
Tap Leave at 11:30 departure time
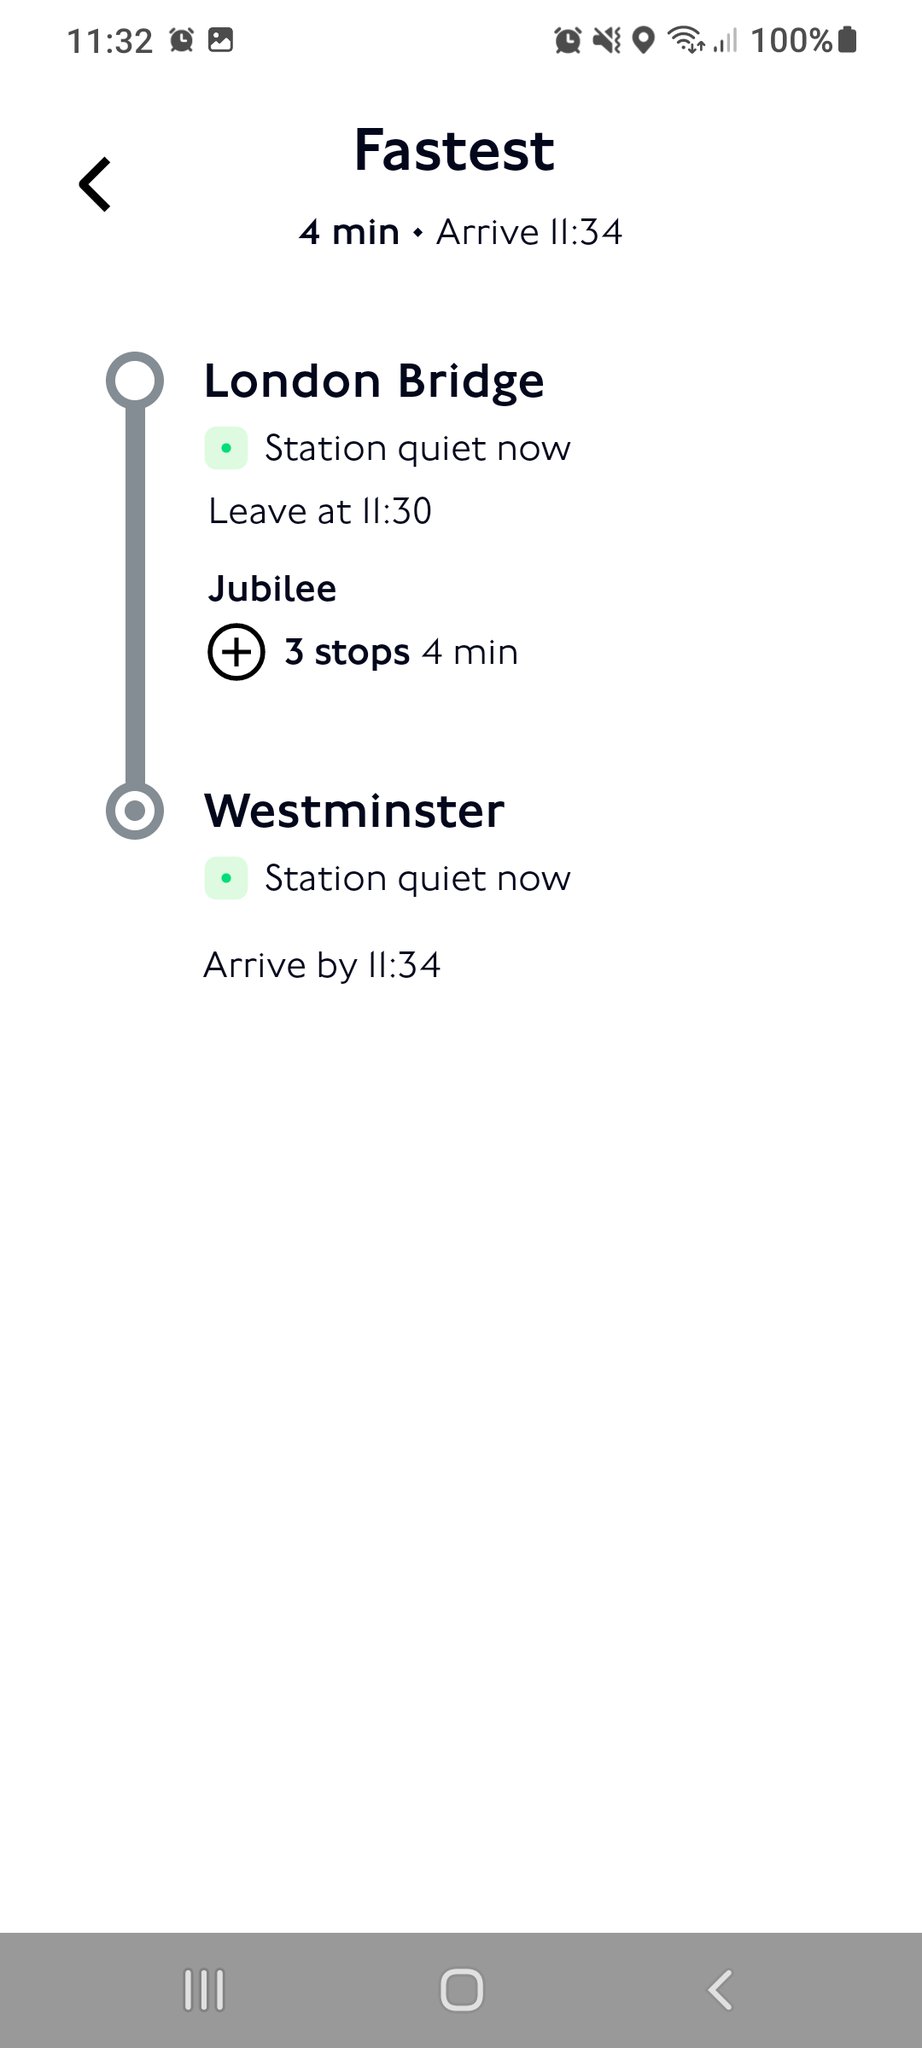coord(320,511)
